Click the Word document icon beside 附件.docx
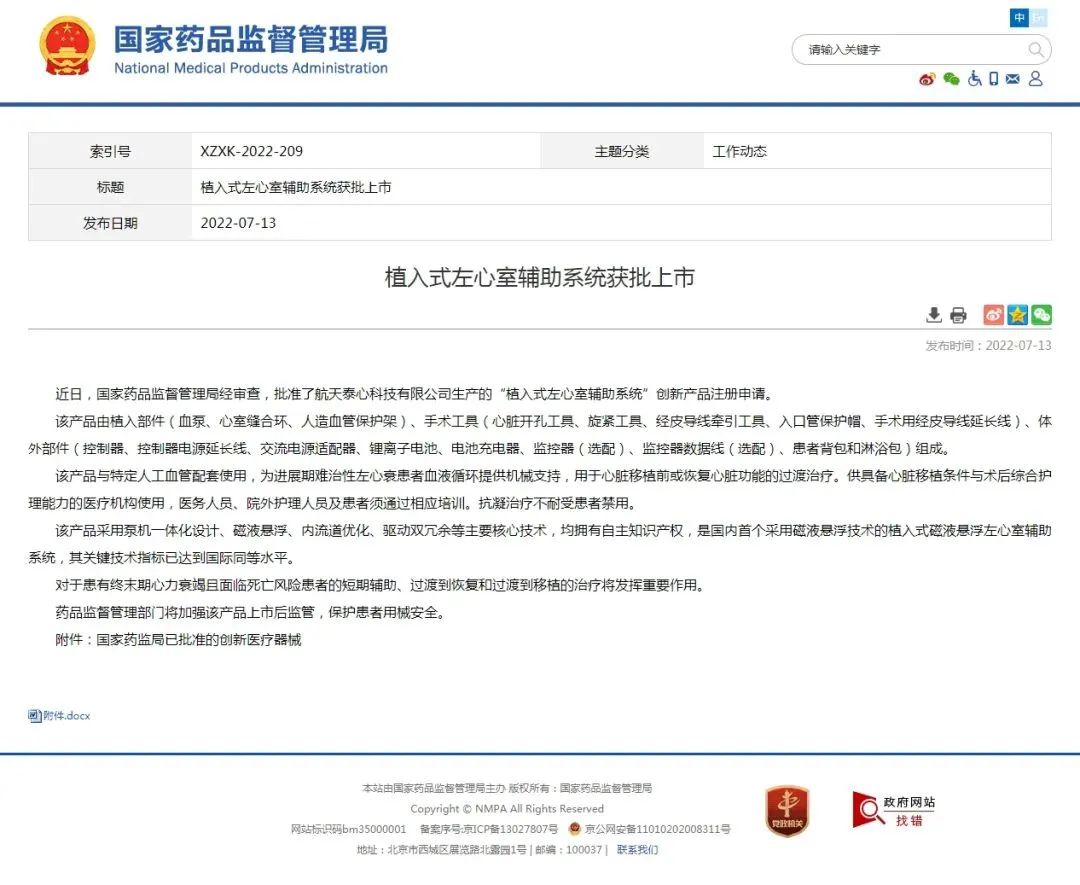 tap(34, 716)
